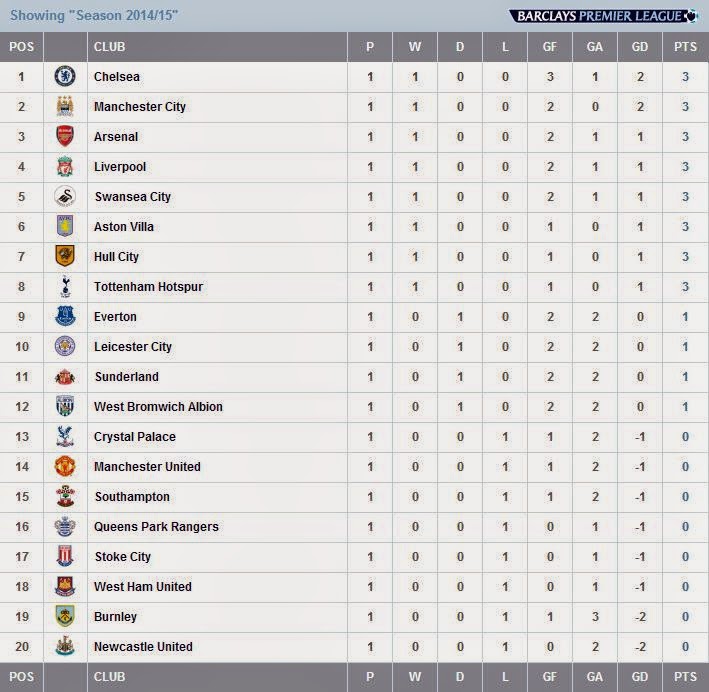
Task: Open the Swansea City badge
Action: pos(65,196)
